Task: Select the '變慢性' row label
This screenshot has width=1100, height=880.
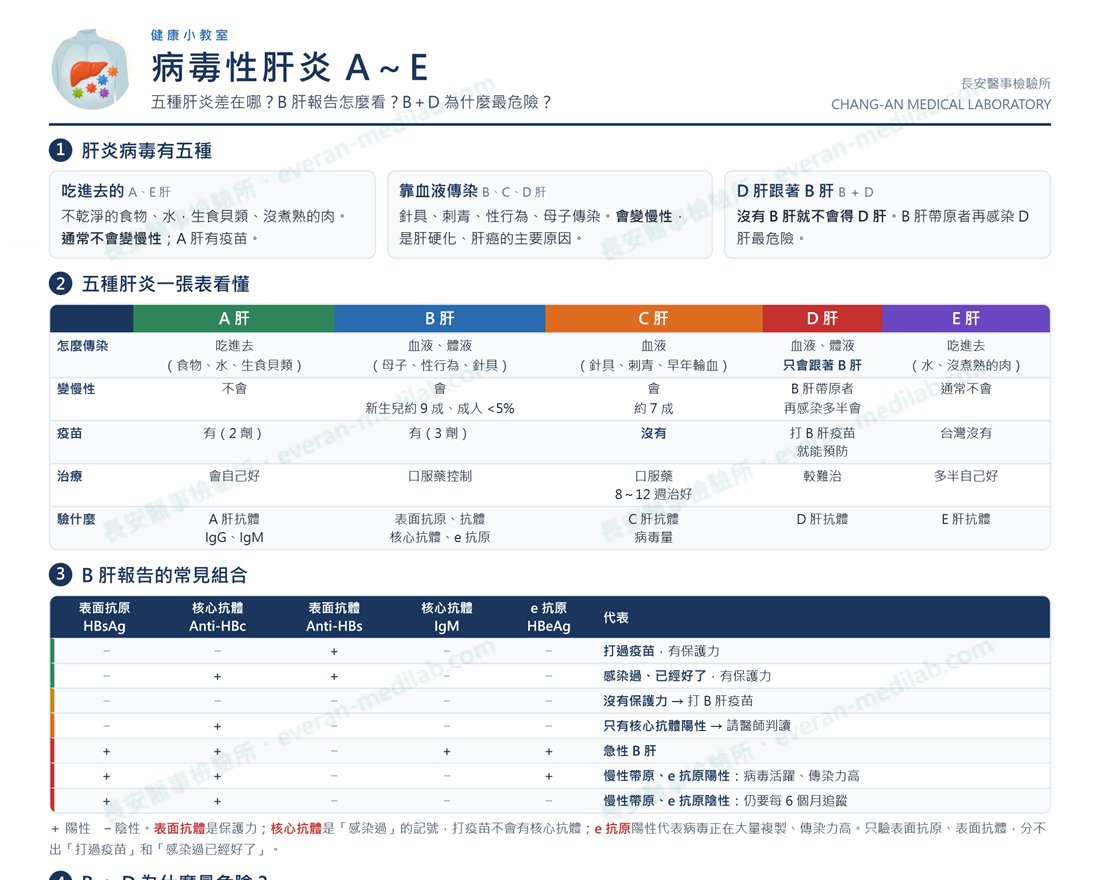Action: pyautogui.click(x=76, y=389)
